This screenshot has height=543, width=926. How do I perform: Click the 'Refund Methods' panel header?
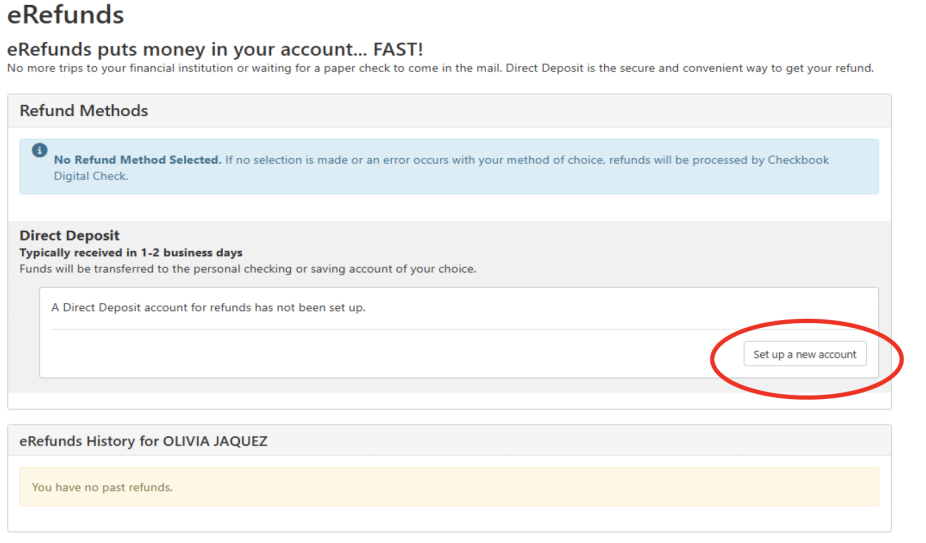tap(449, 110)
